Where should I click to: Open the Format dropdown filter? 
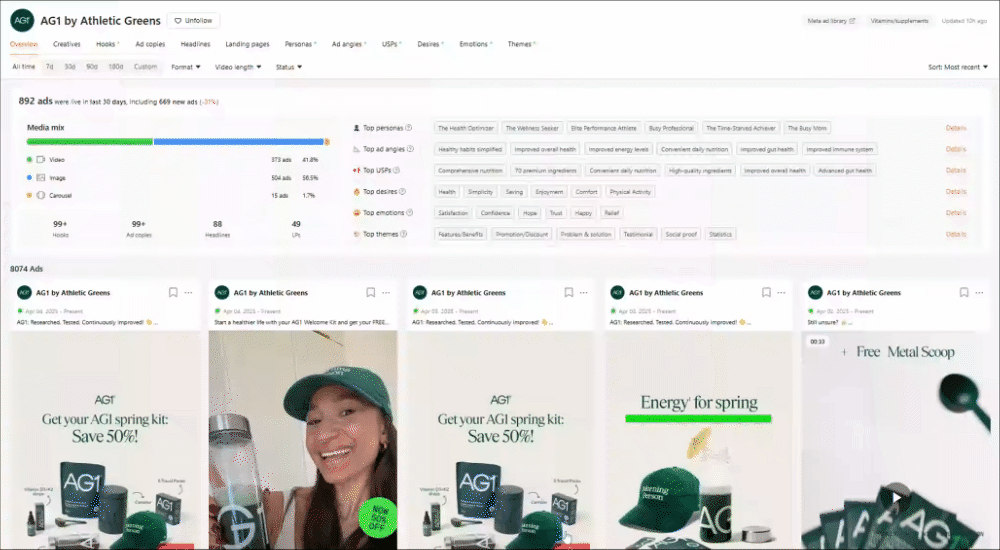[186, 67]
